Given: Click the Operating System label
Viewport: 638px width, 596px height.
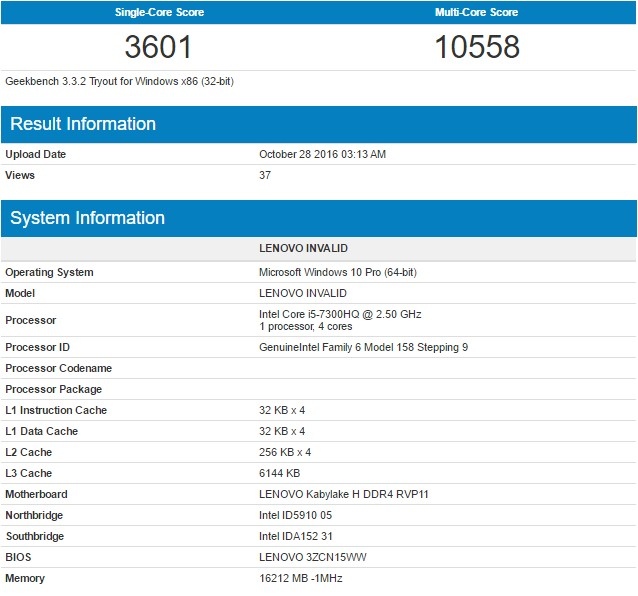Looking at the screenshot, I should coord(49,272).
